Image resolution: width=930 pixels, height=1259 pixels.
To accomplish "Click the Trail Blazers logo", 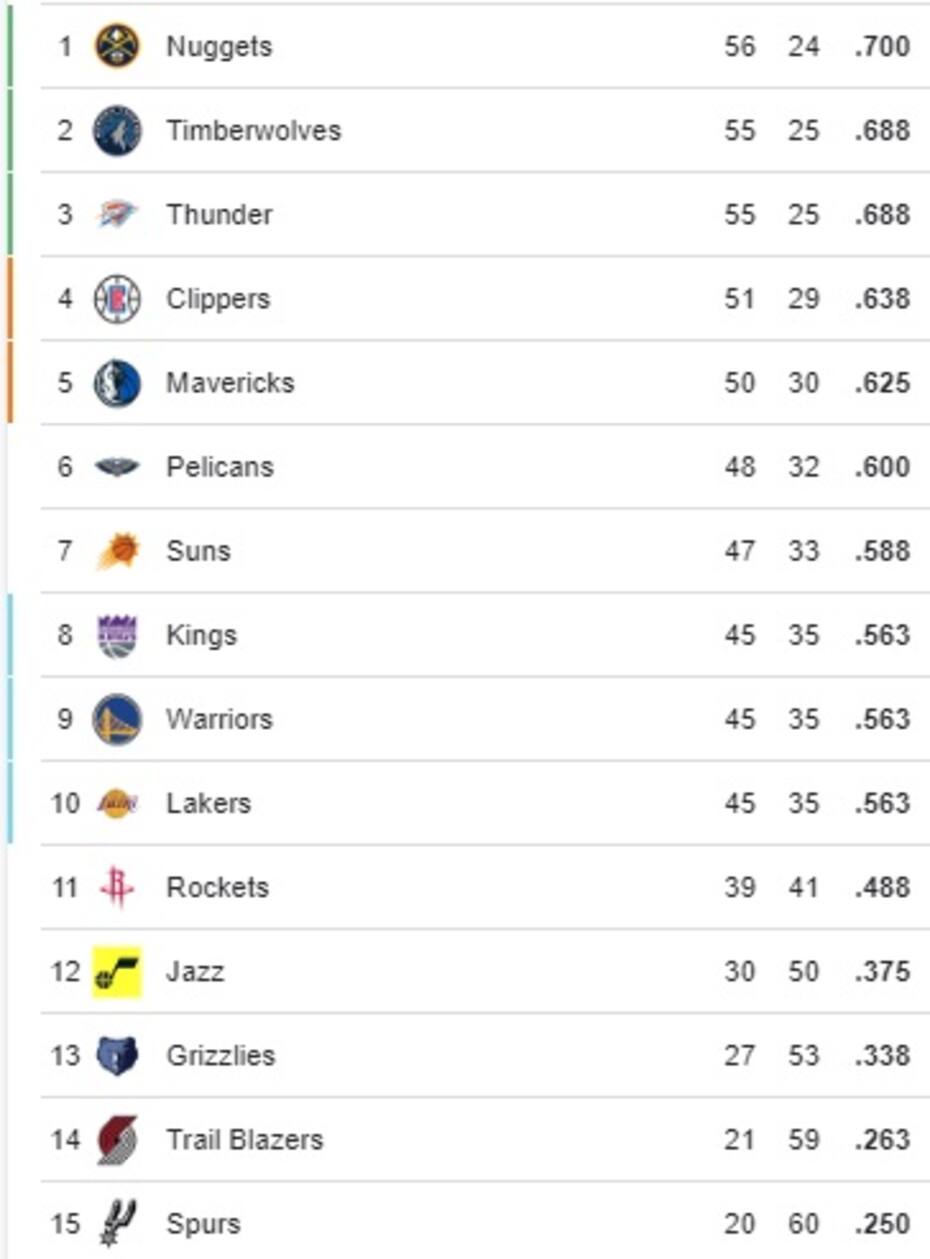I will click(x=117, y=1140).
